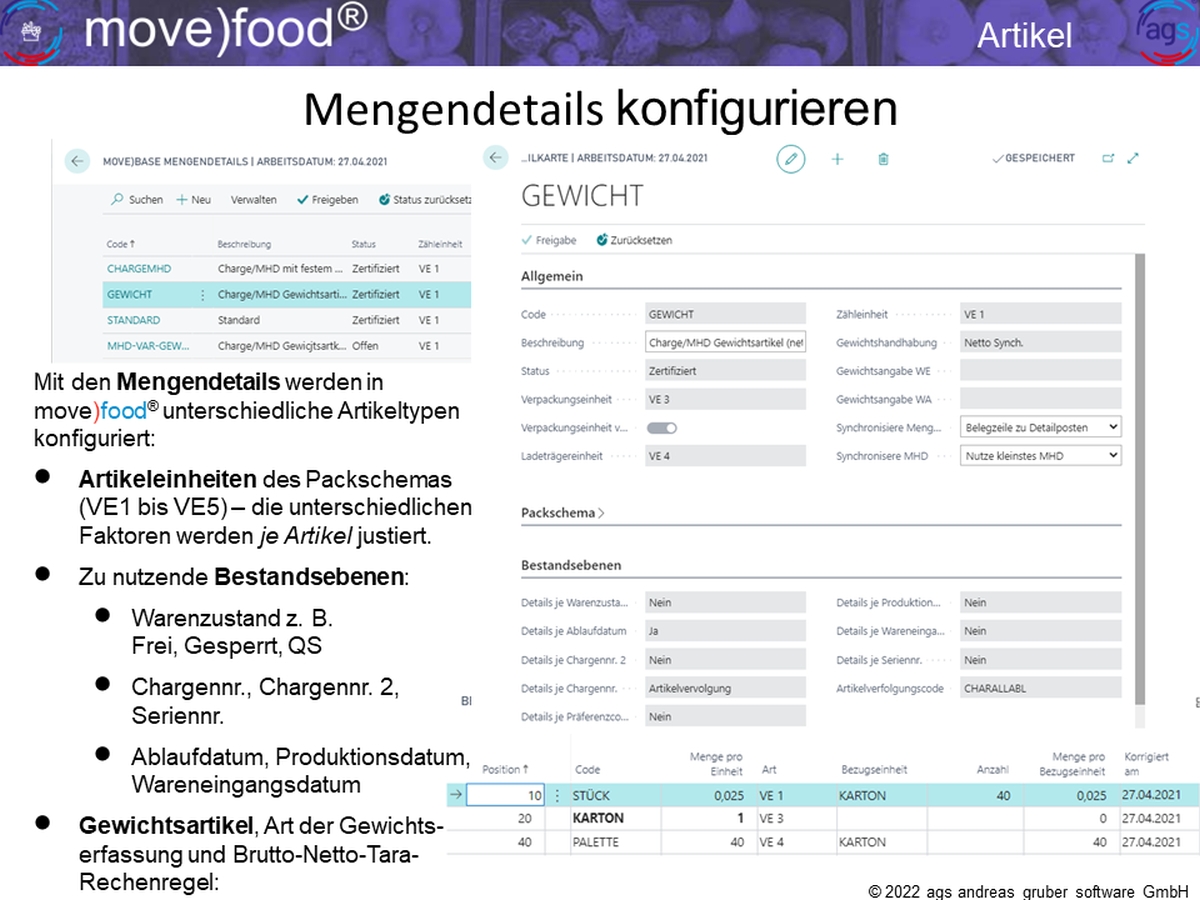Click the Verpackungseinheit field VE 3

[x=726, y=399]
